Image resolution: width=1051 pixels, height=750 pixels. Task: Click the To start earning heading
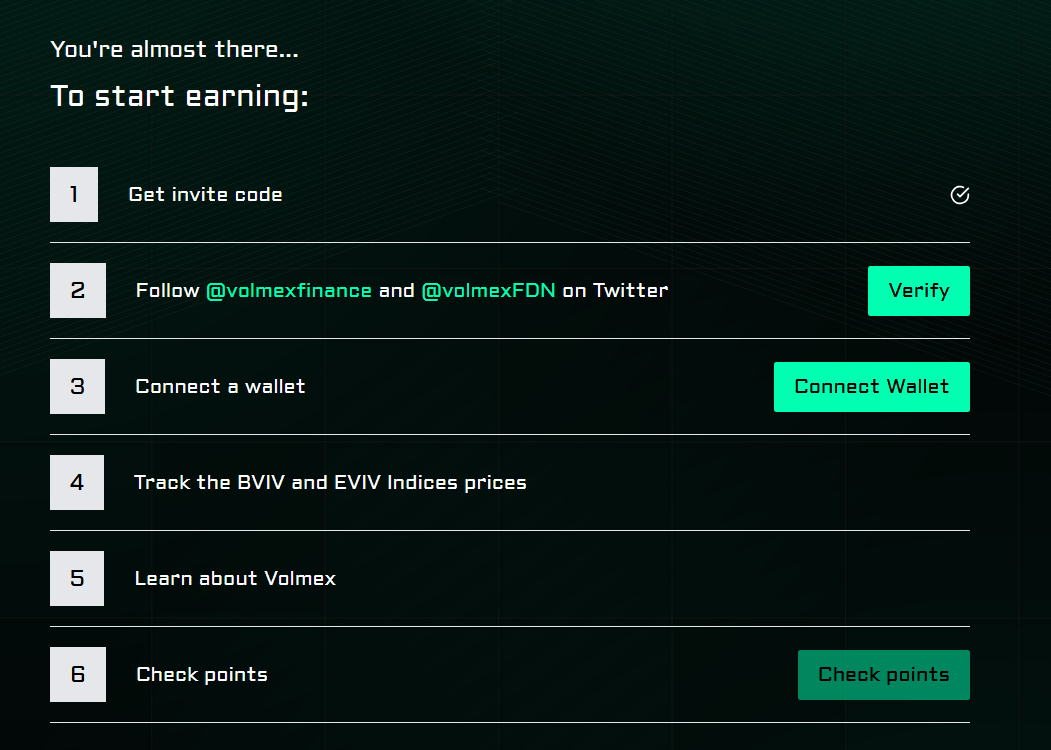tap(179, 95)
